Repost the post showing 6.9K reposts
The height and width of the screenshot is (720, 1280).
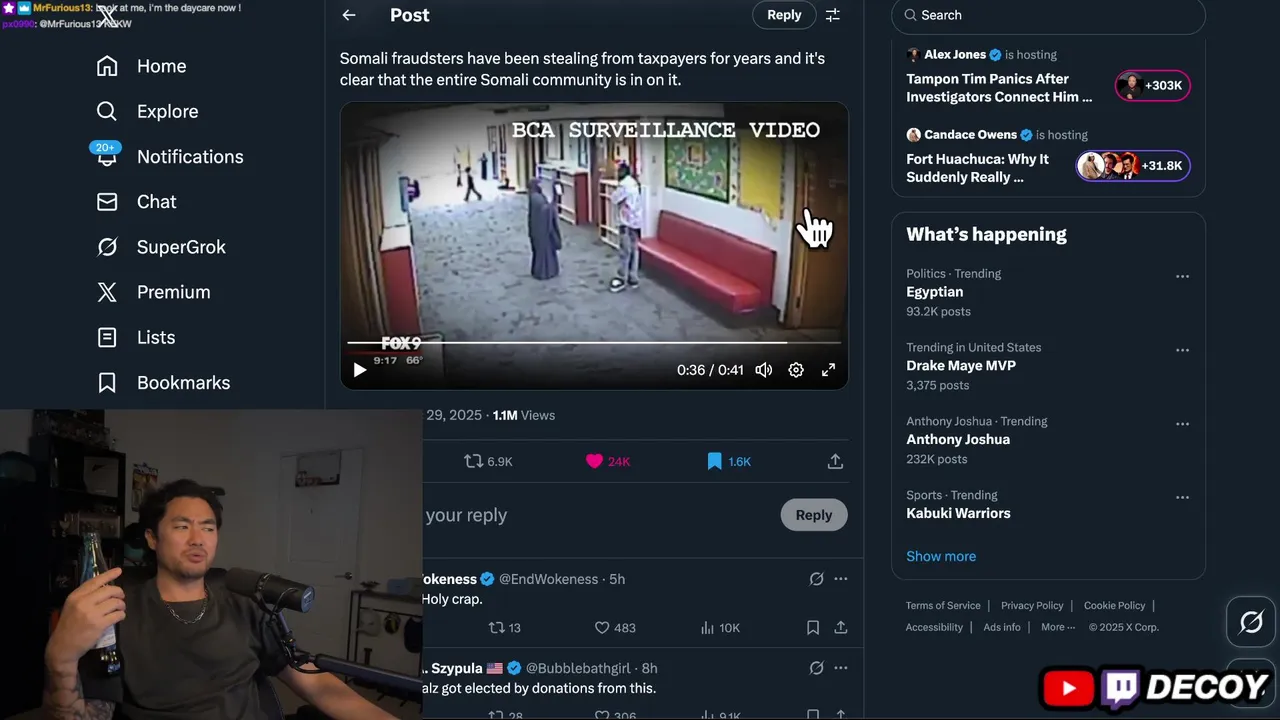click(x=488, y=461)
